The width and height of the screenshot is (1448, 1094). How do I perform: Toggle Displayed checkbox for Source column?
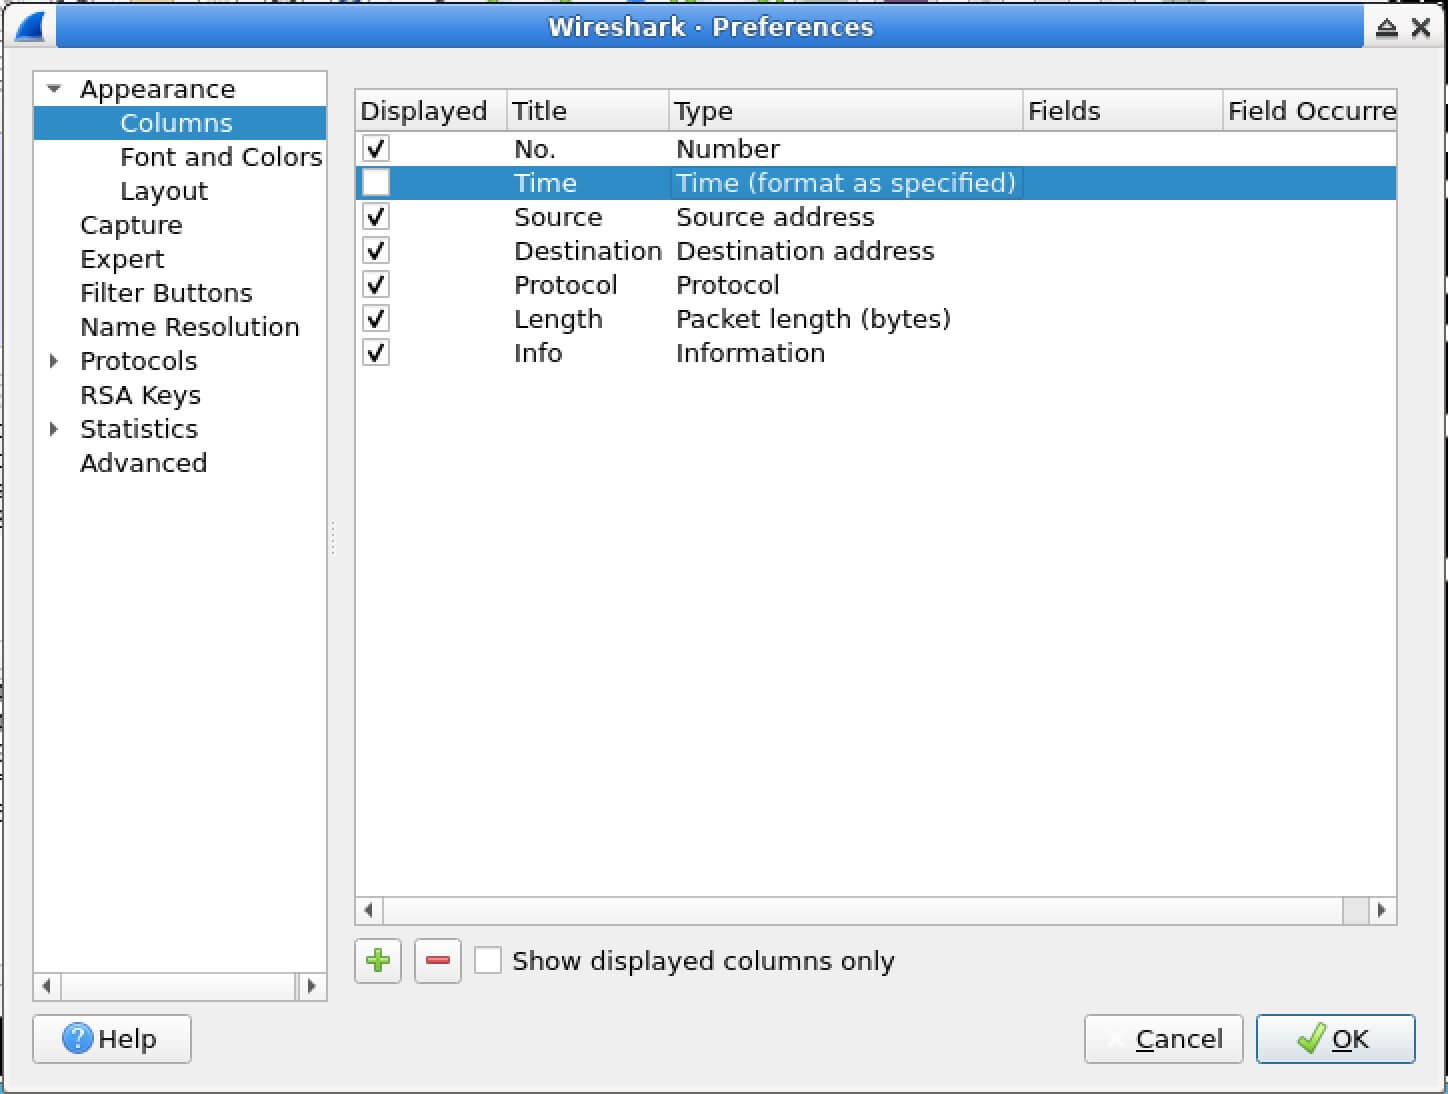tap(376, 217)
